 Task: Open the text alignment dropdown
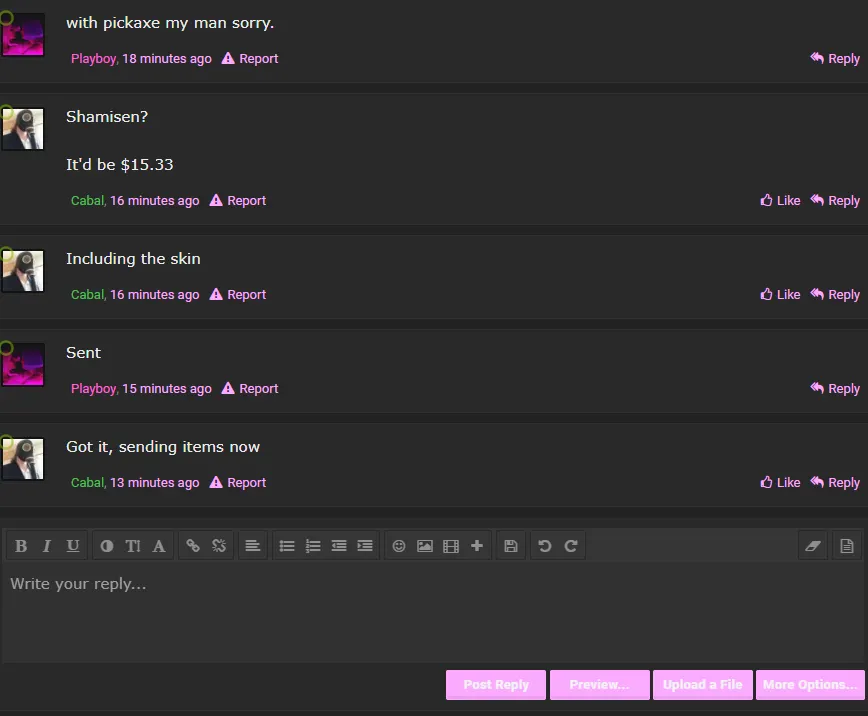[253, 546]
